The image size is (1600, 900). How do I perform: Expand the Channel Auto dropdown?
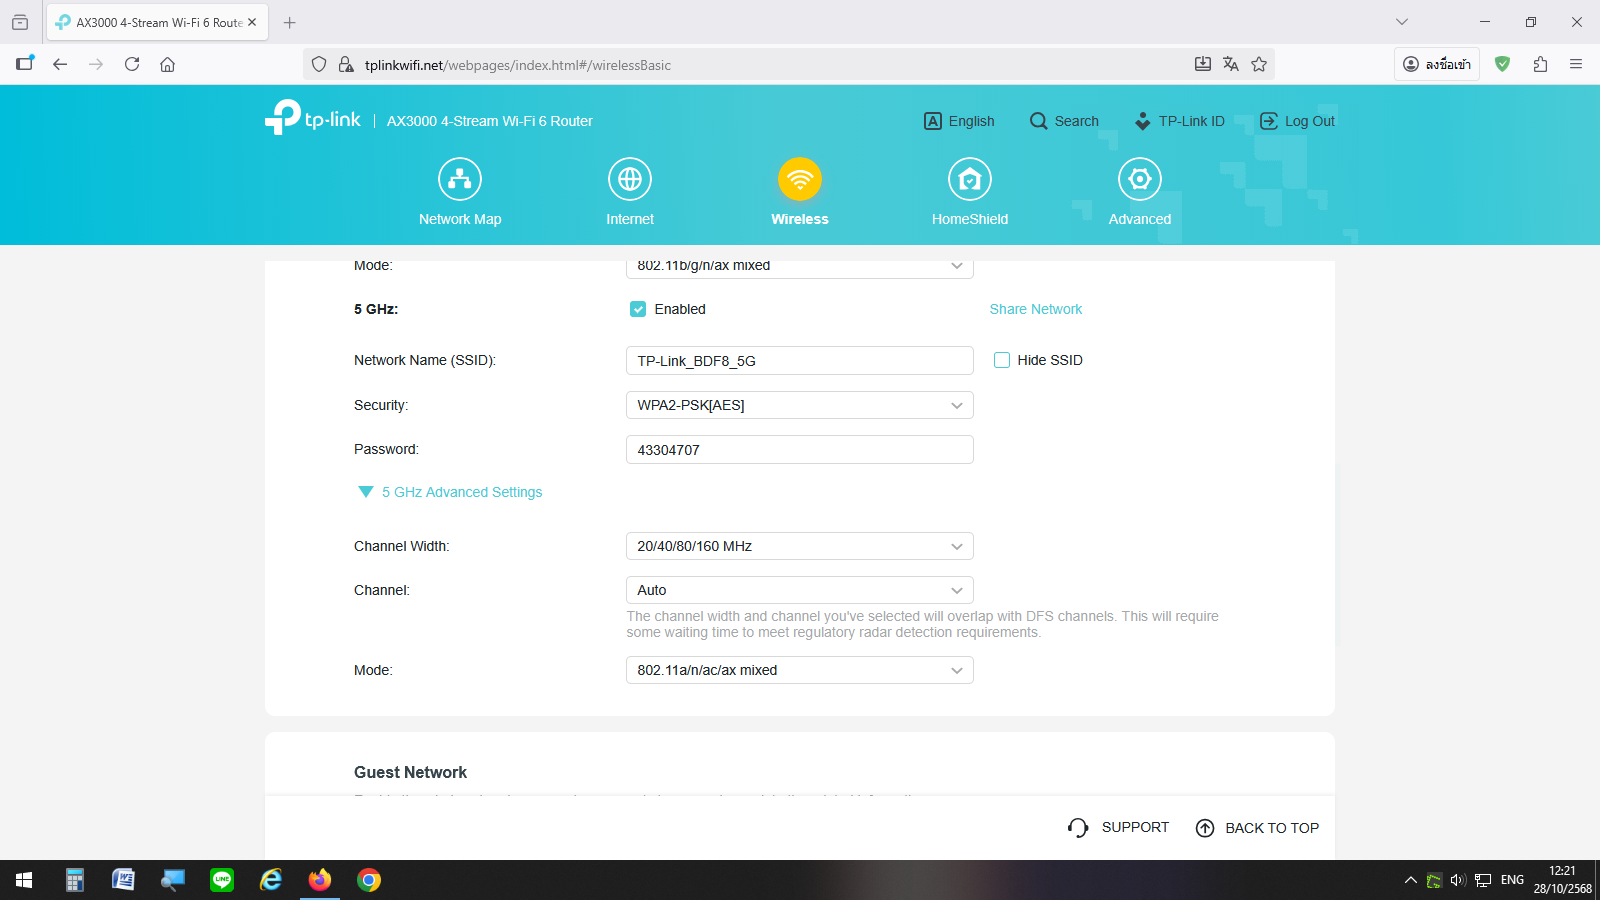799,590
